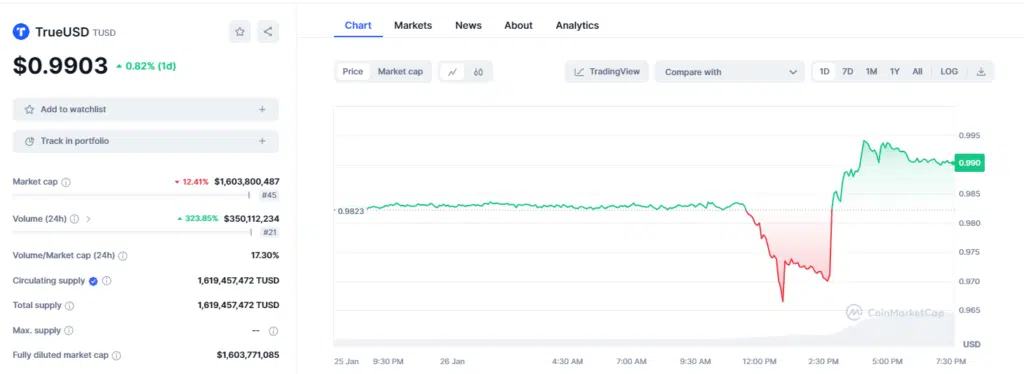The height and width of the screenshot is (374, 1024).
Task: Open Market cap info tooltip icon
Action: pyautogui.click(x=66, y=182)
